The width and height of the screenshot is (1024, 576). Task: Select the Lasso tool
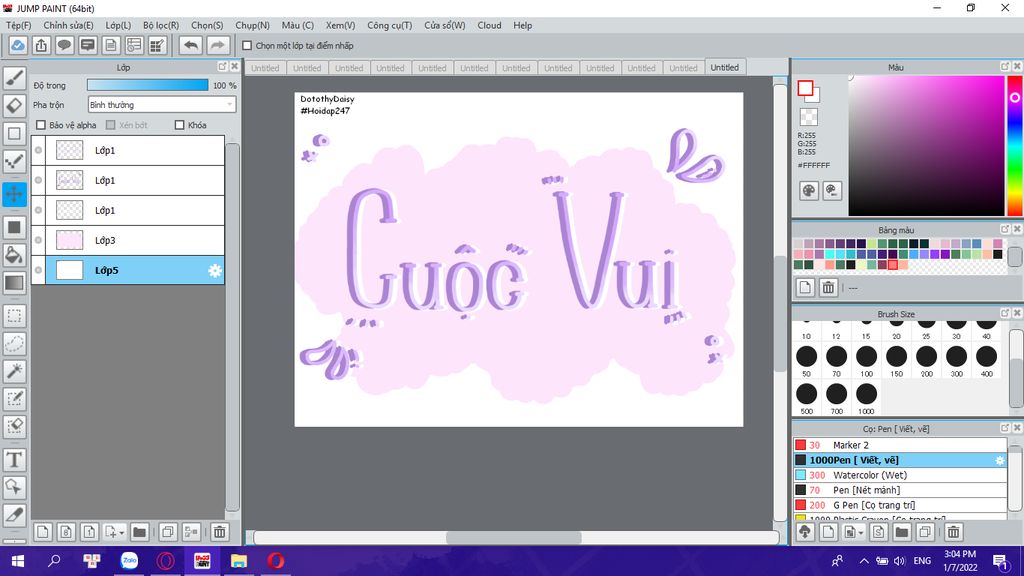click(x=14, y=344)
